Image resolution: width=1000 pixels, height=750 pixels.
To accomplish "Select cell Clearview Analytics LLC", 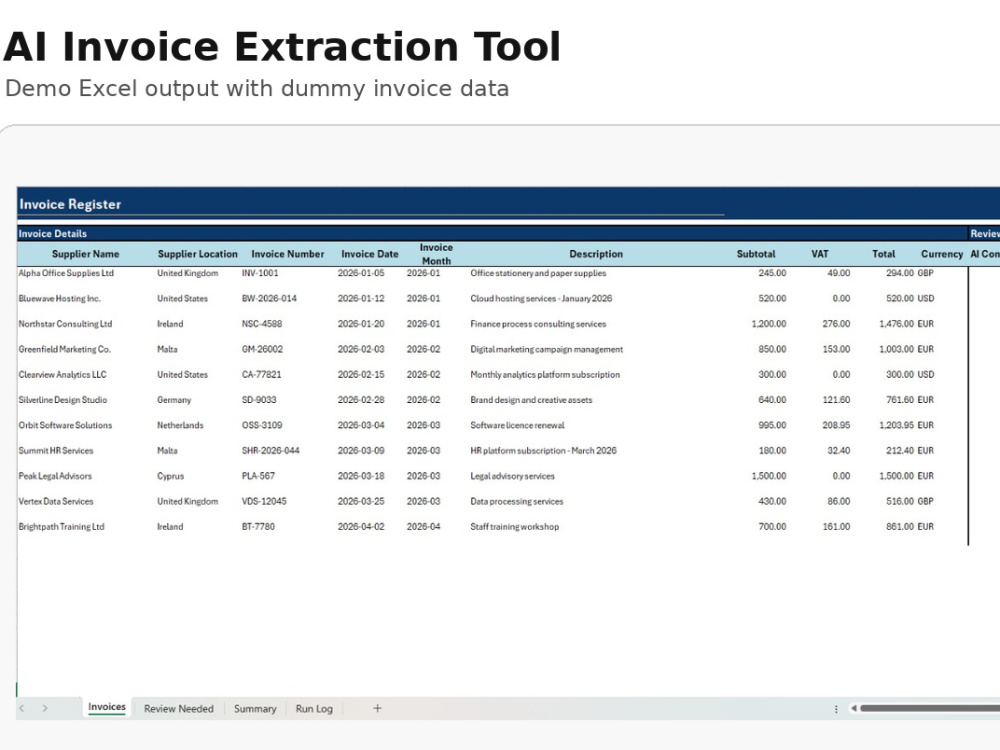I will [x=62, y=374].
